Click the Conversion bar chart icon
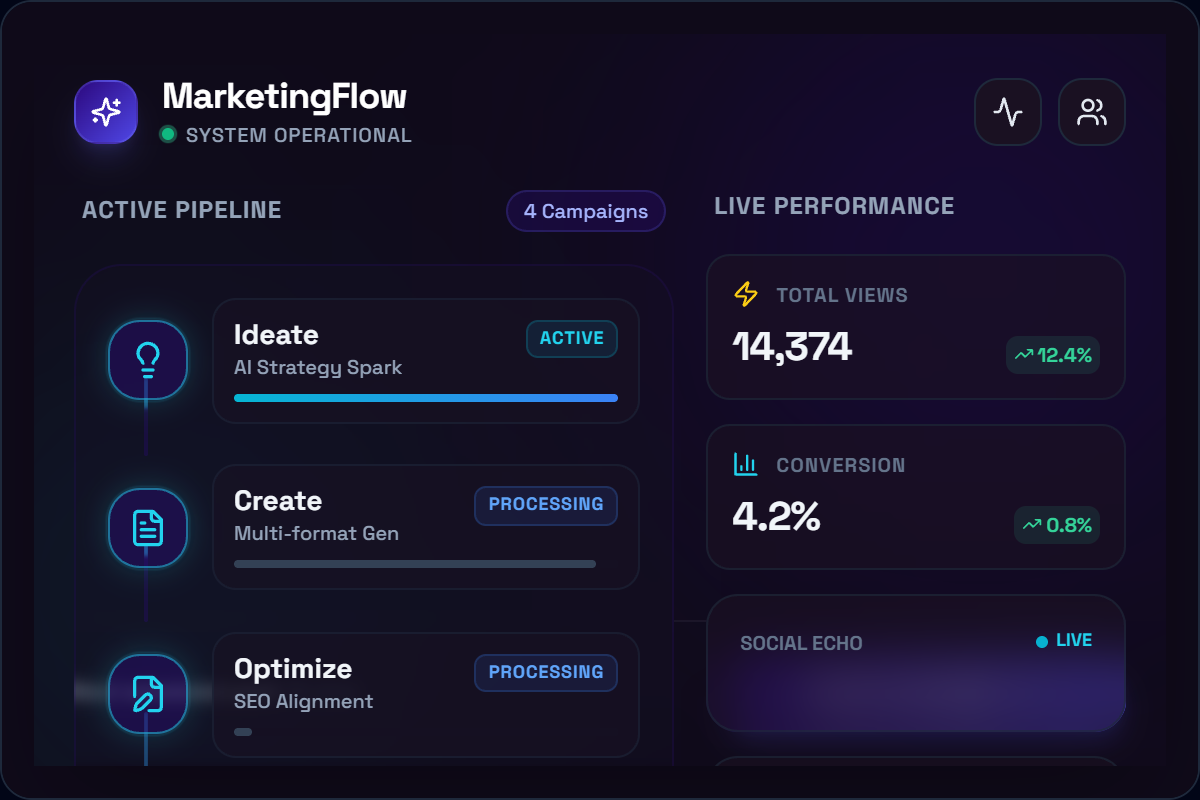Screen dimensions: 1200x800 (746, 464)
